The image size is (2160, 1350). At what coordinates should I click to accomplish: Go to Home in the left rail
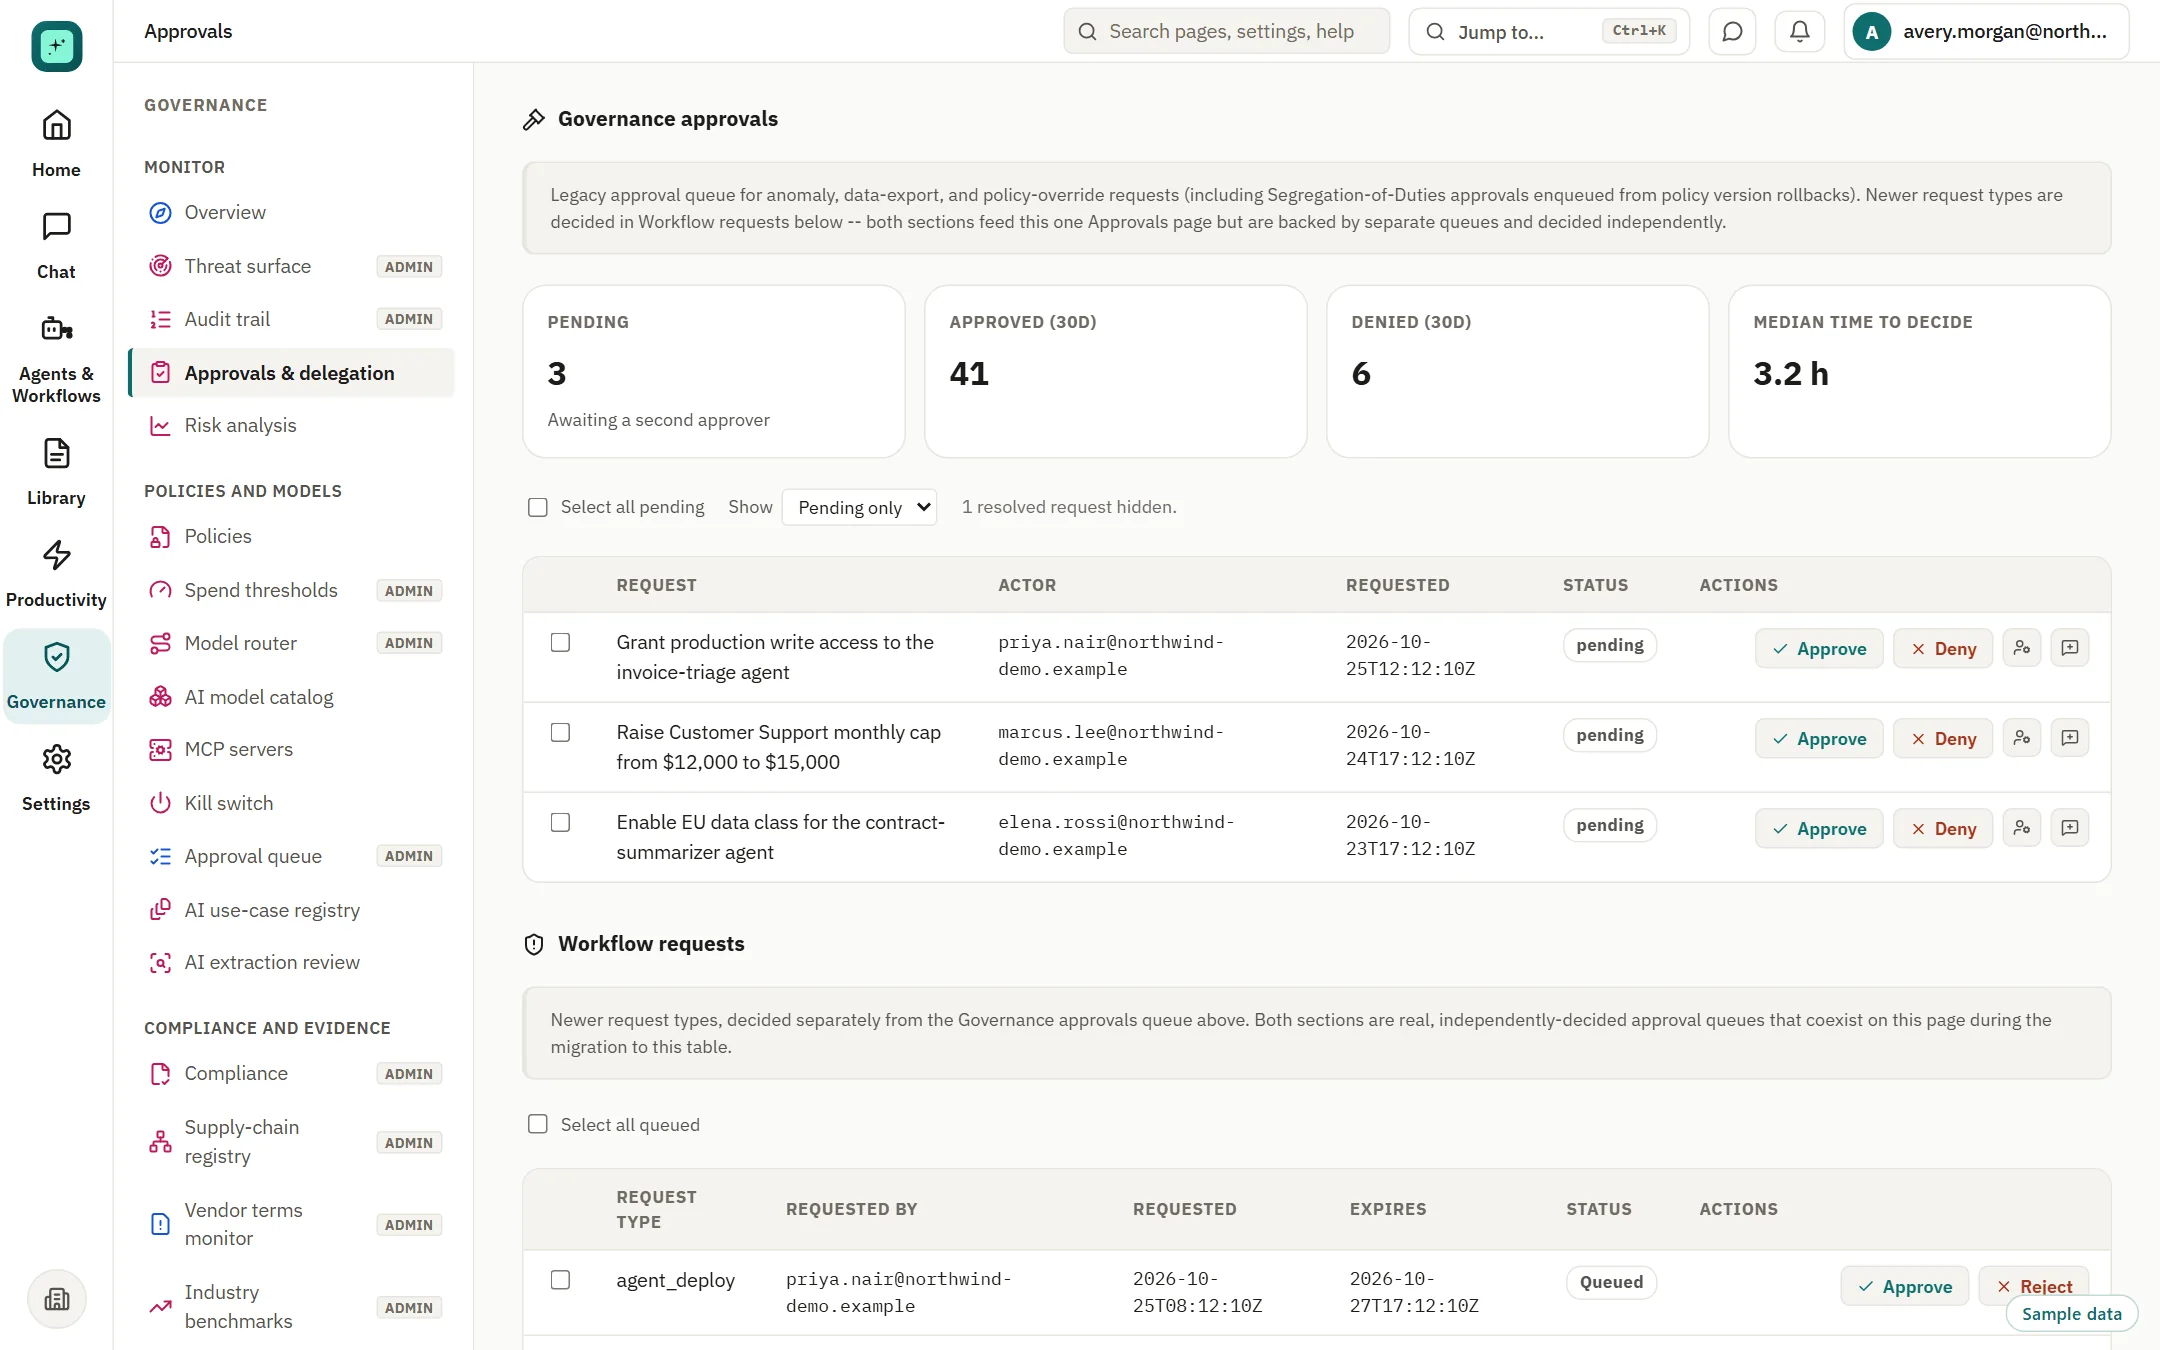(56, 144)
